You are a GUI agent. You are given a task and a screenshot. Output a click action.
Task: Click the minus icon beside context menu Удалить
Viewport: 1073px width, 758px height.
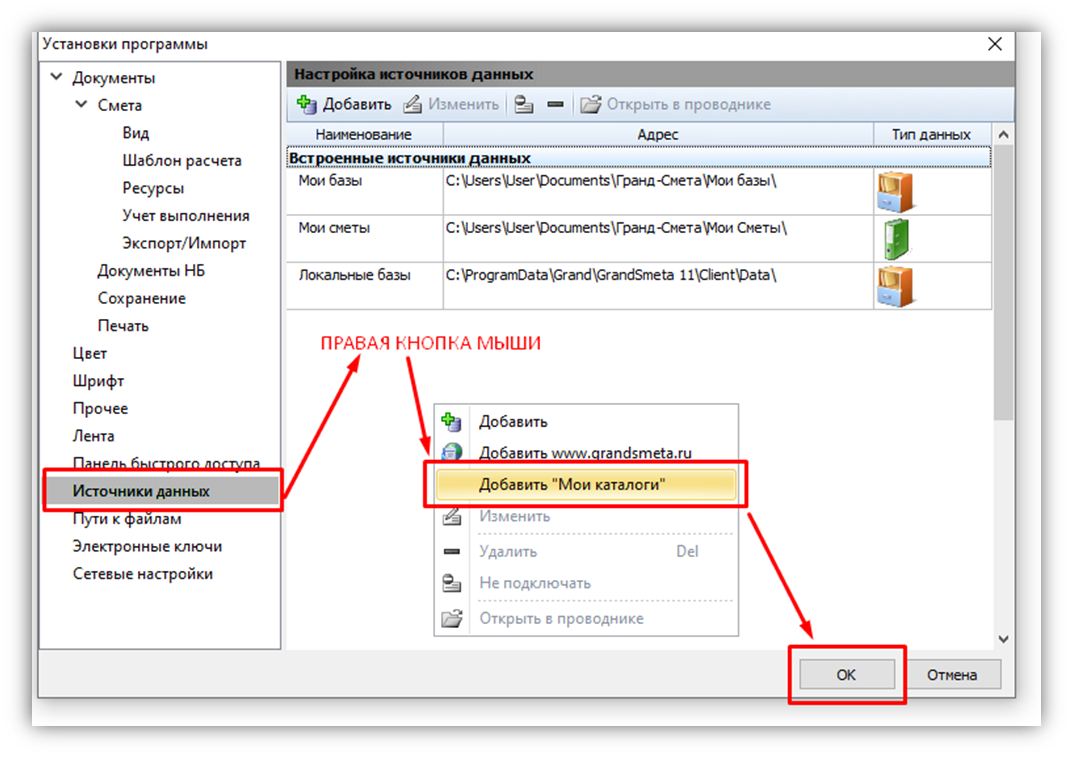452,551
